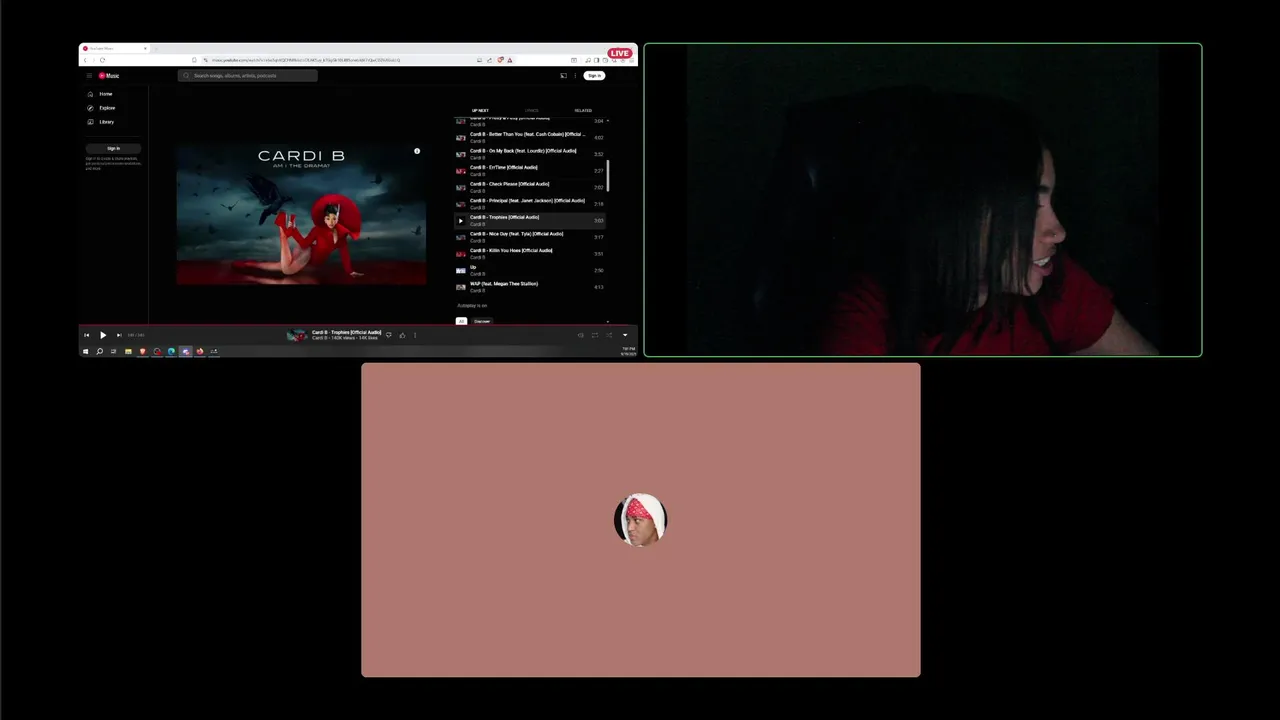Open the Brave browser taskbar icon

pos(142,351)
